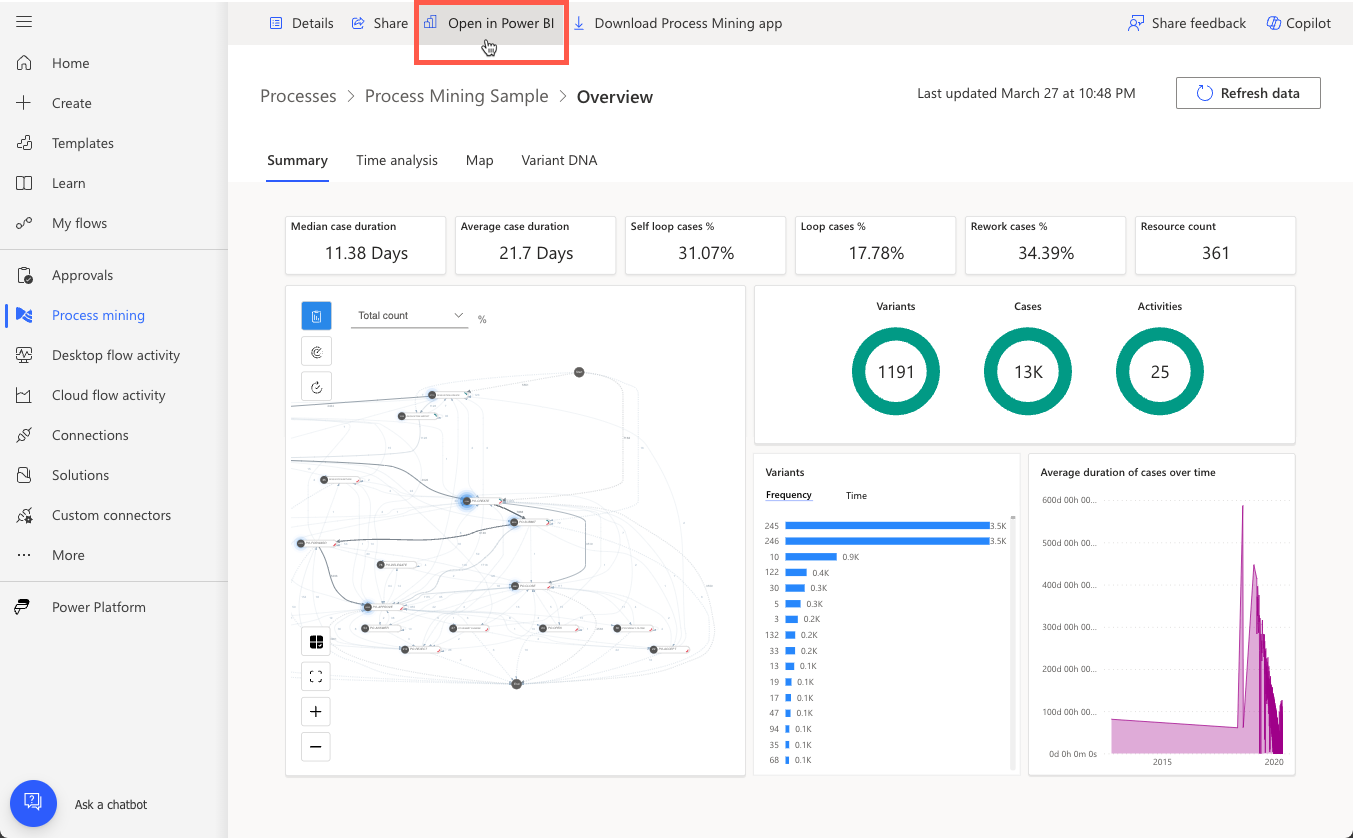Click the Rework cases value 34.39%
The image size is (1353, 838).
click(1045, 254)
